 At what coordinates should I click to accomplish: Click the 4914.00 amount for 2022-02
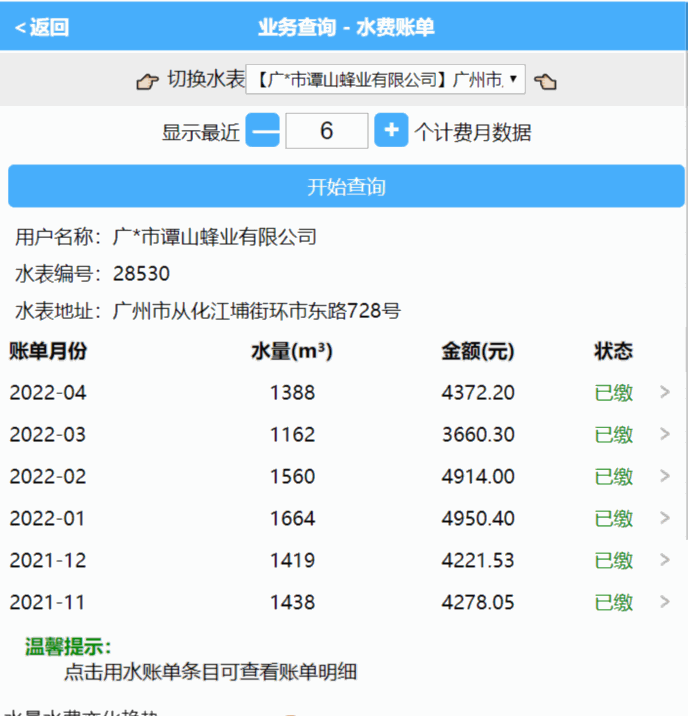point(478,477)
